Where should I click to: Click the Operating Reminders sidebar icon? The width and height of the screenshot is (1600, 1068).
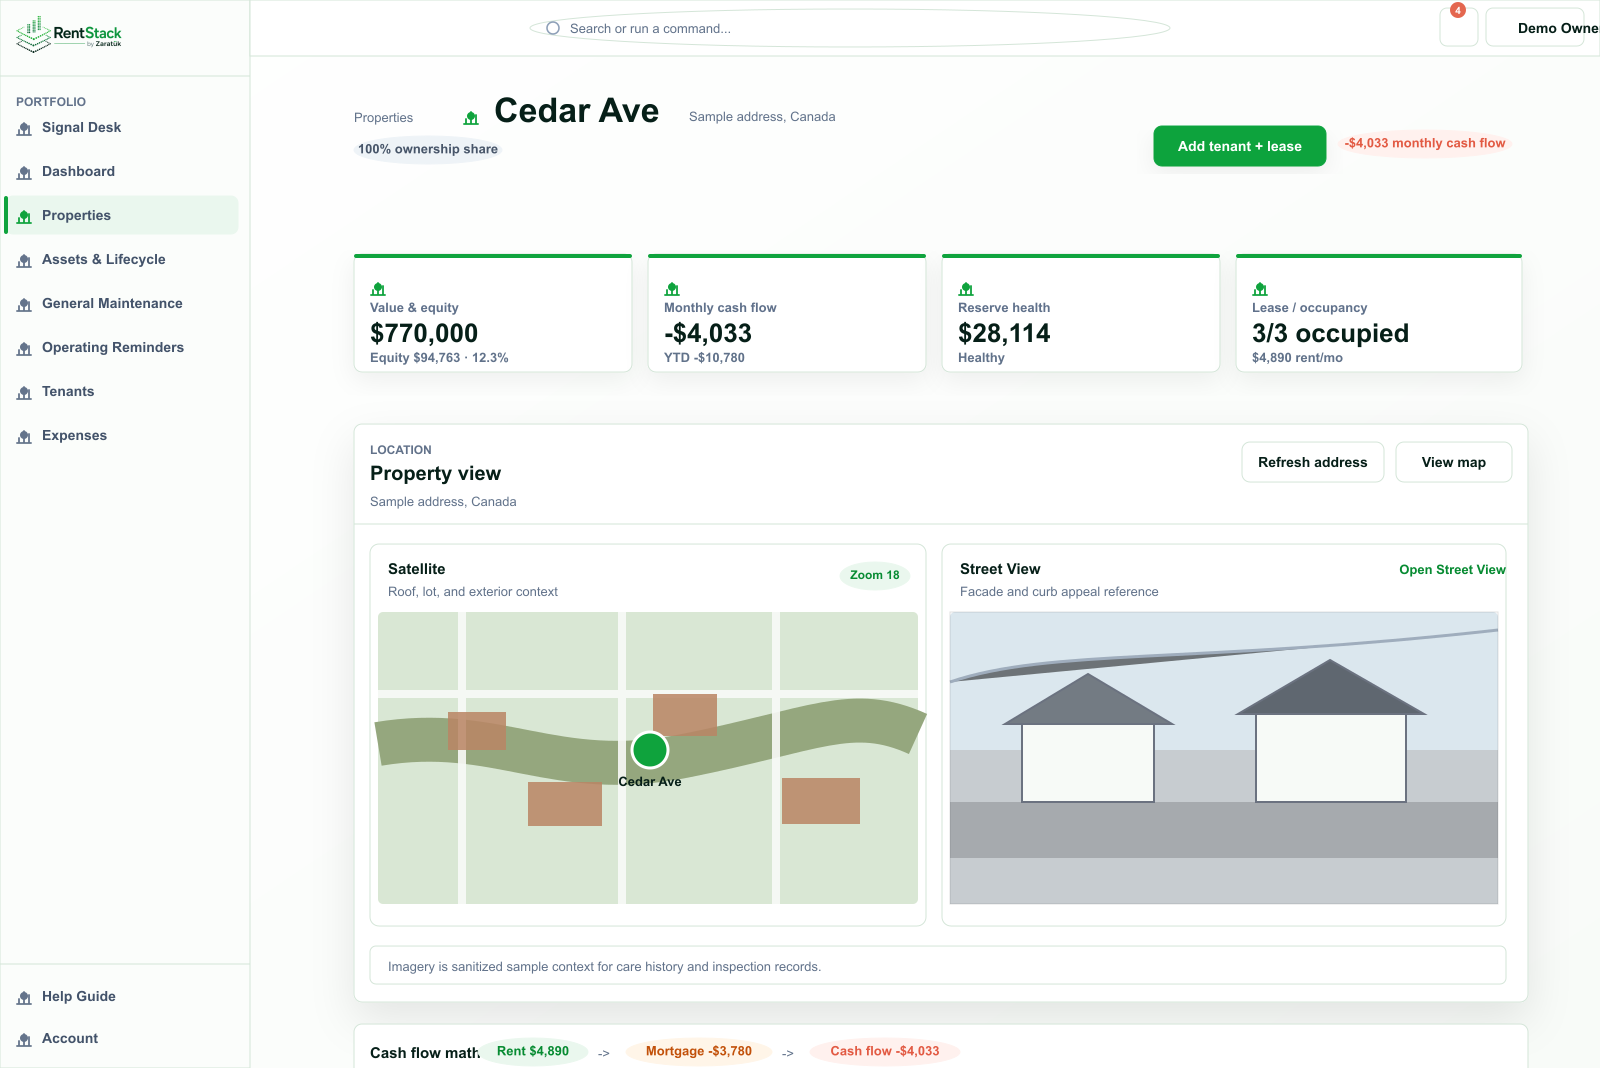pos(24,349)
